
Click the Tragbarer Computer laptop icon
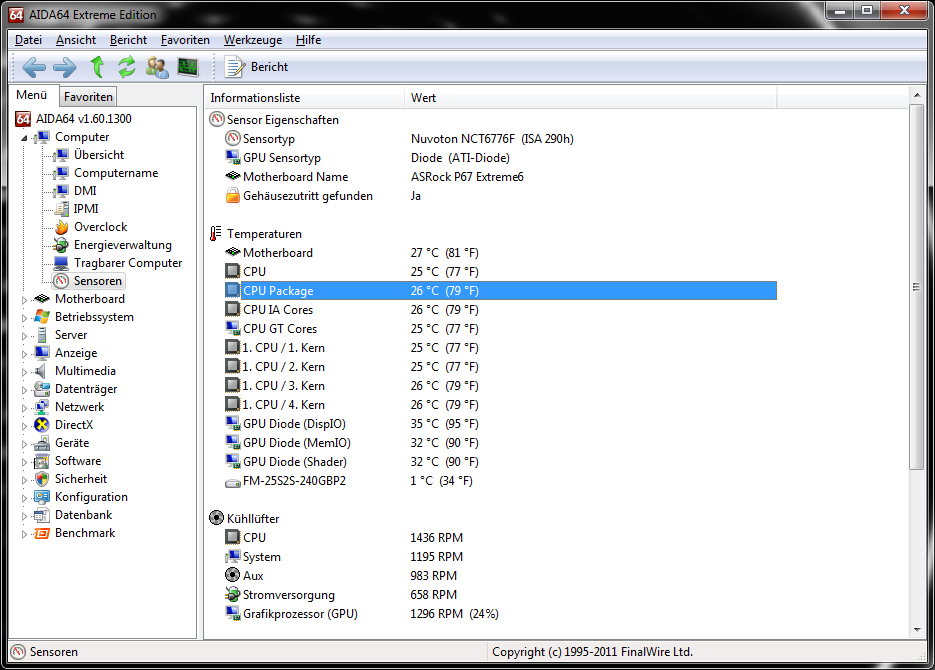[61, 263]
